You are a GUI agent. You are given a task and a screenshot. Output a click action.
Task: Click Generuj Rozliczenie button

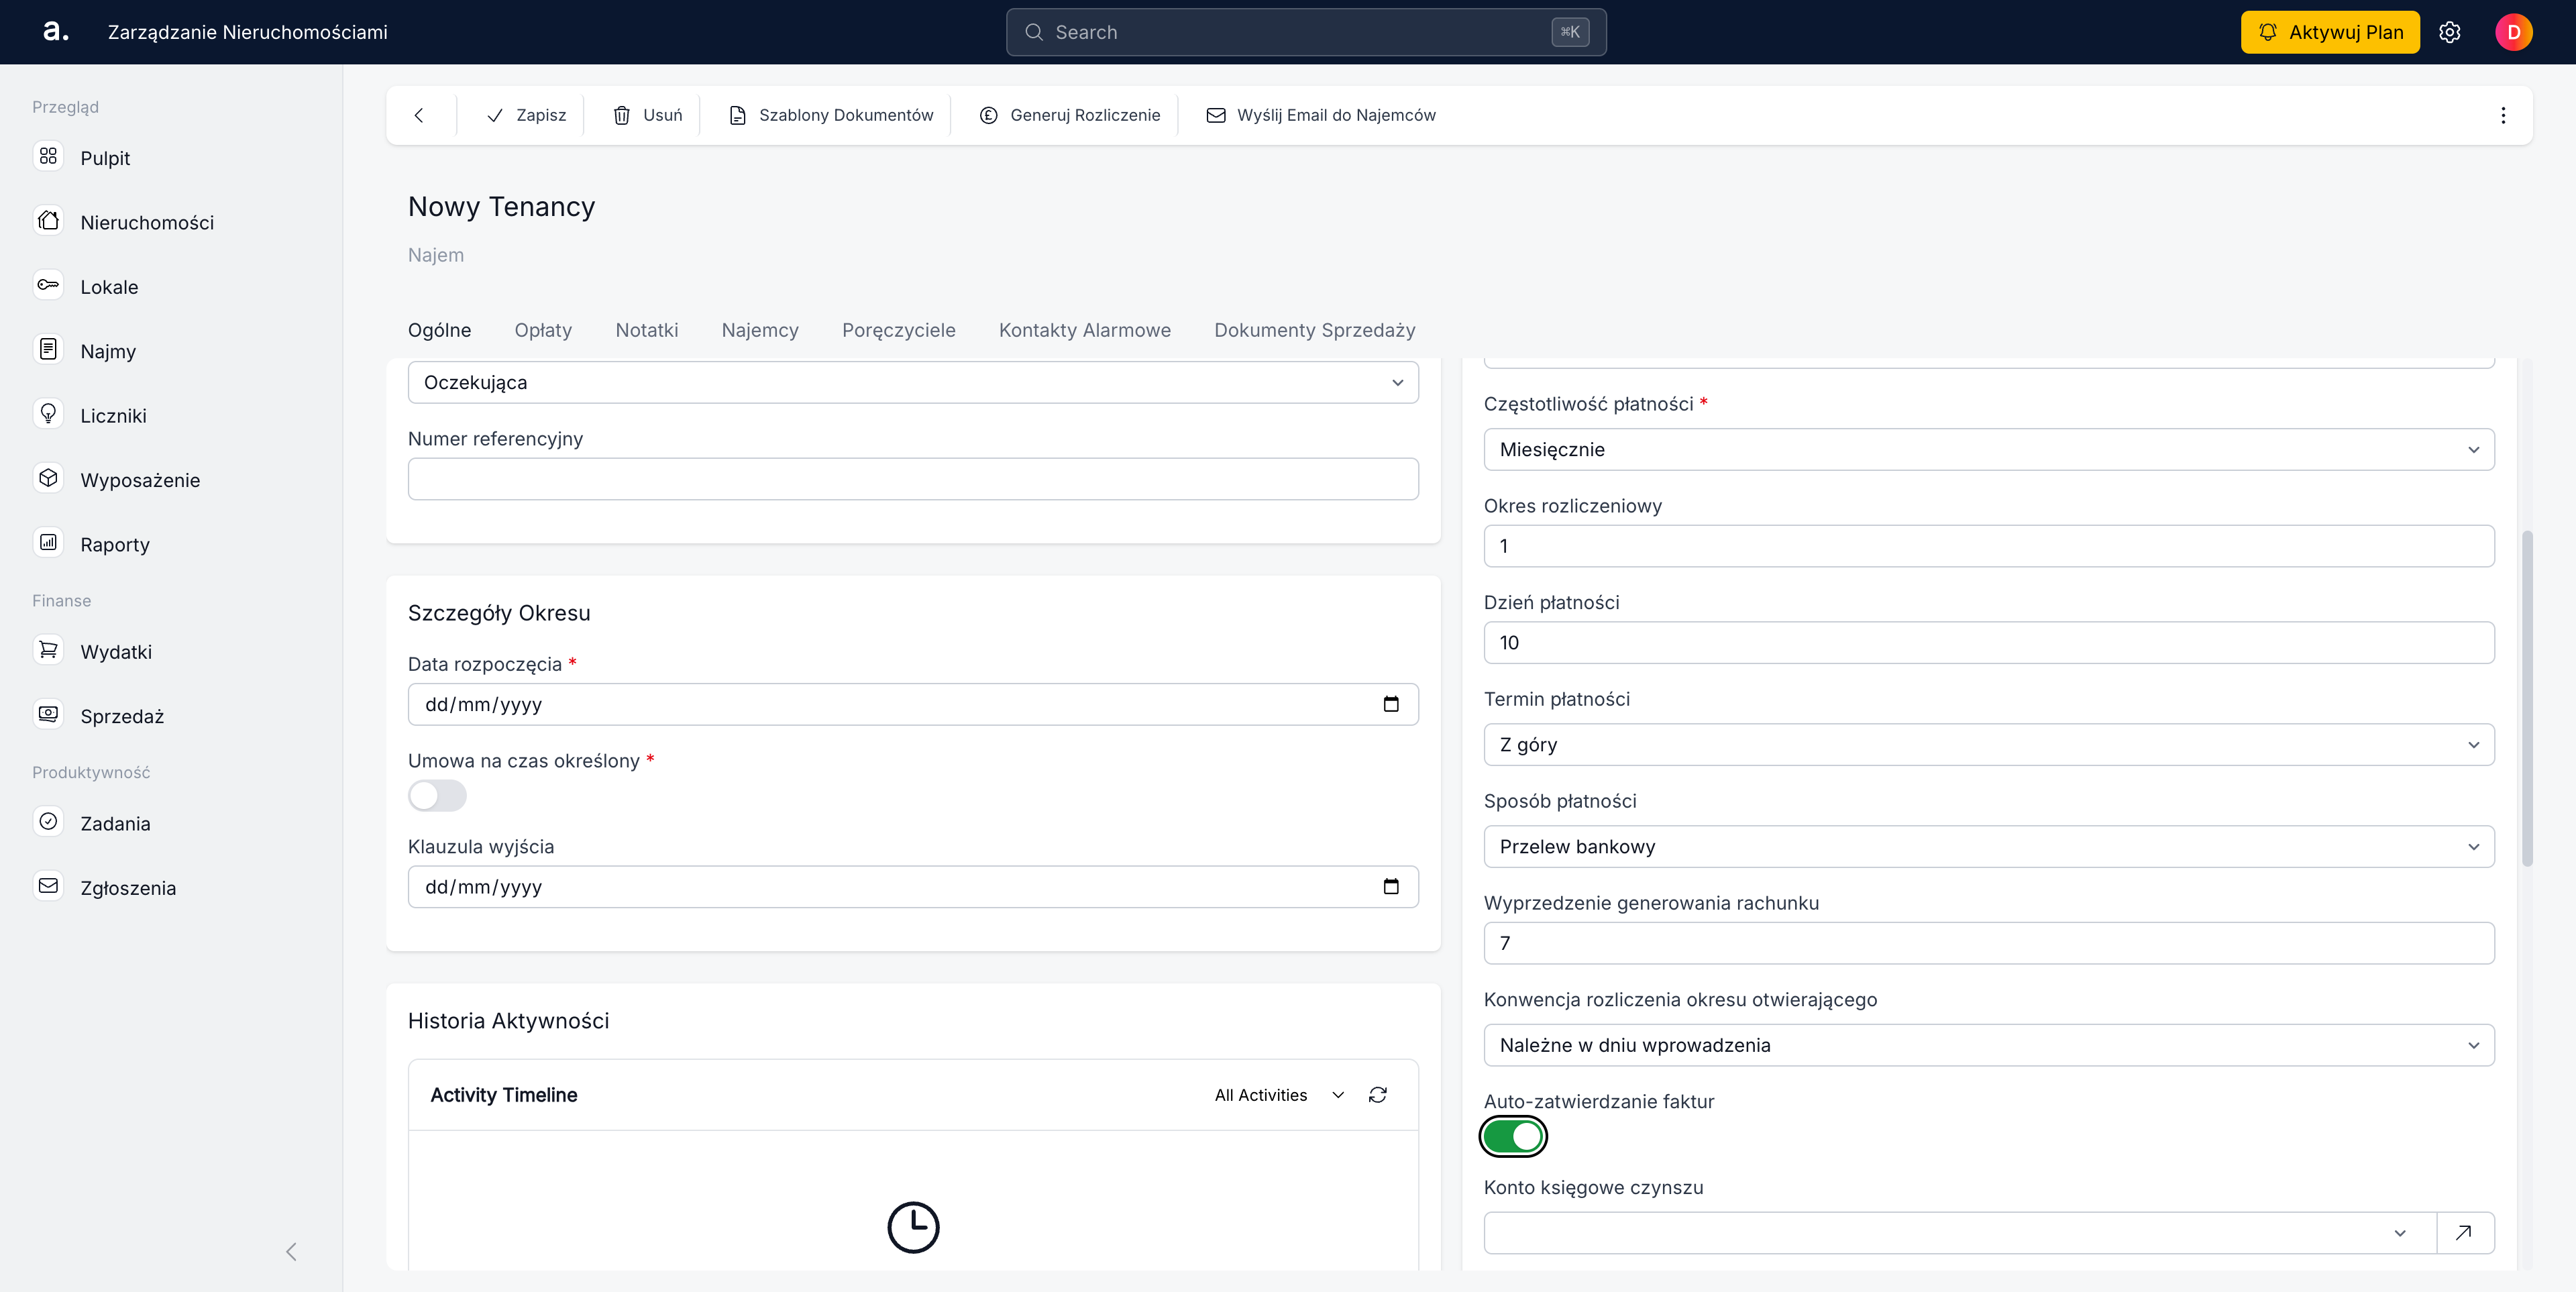coord(1070,115)
